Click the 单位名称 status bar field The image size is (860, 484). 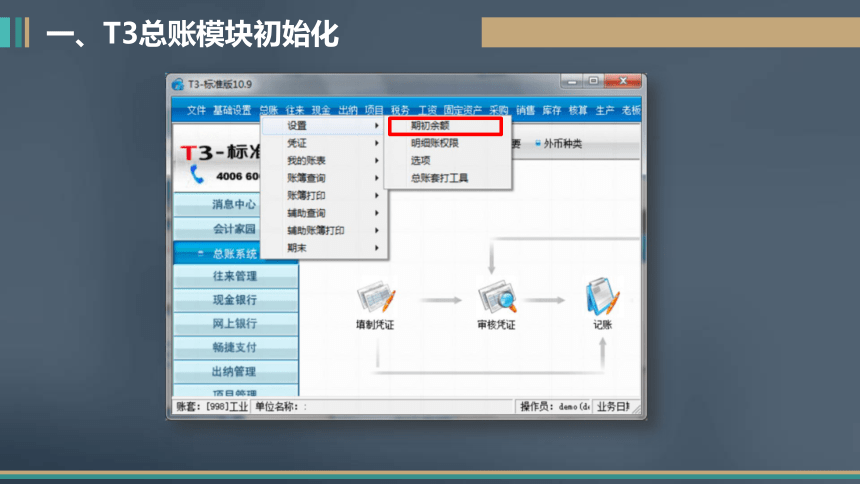point(383,407)
